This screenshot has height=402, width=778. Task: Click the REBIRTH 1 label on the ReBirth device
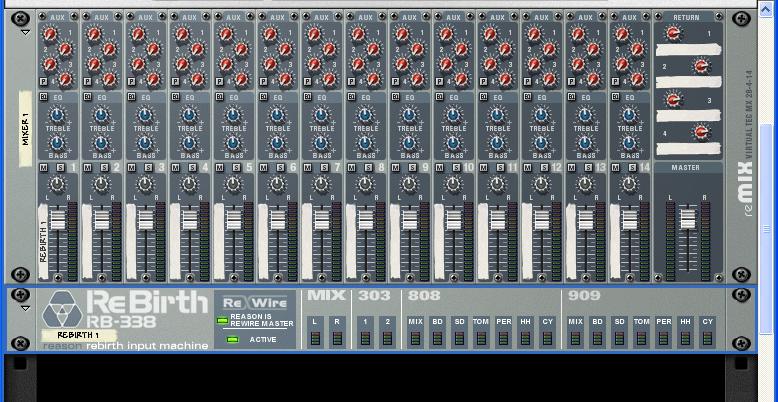click(79, 335)
